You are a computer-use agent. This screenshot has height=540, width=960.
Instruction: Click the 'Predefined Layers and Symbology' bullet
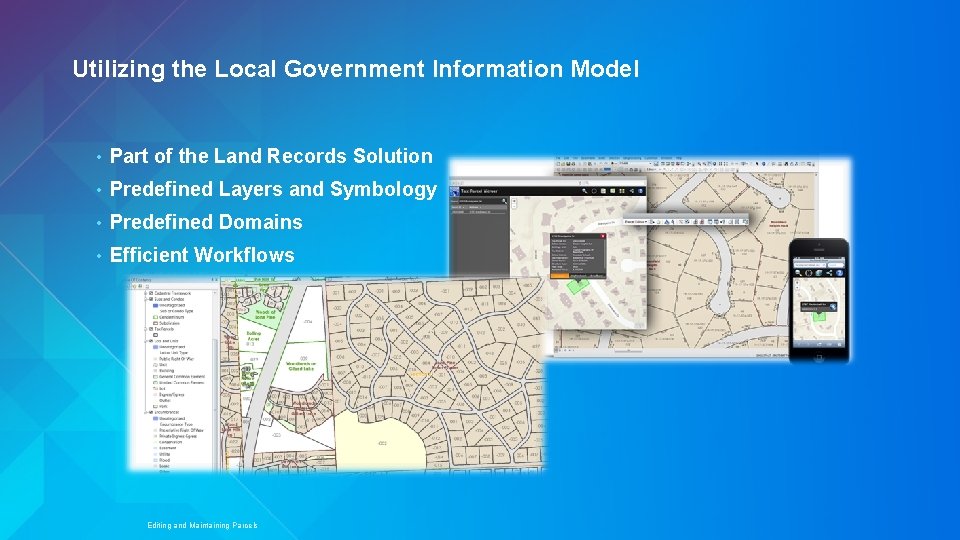pos(273,189)
